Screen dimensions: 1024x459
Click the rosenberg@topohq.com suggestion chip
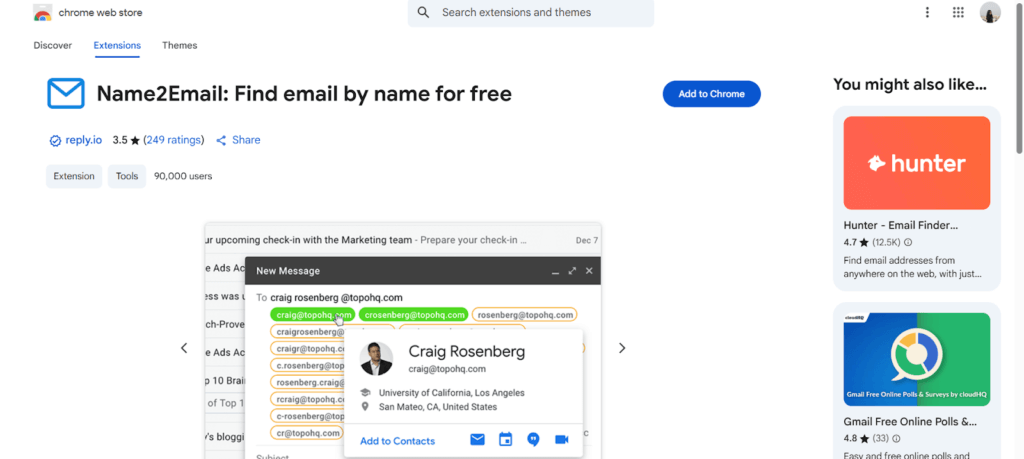(x=524, y=315)
